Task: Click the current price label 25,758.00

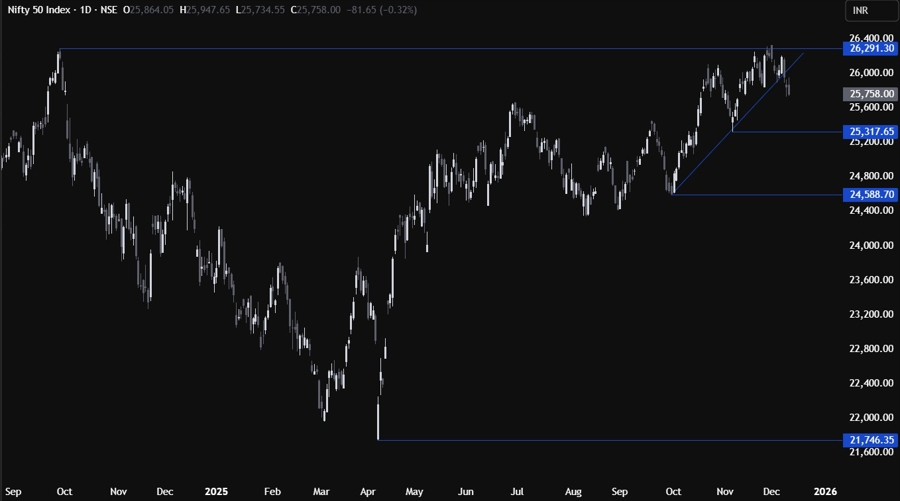Action: tap(871, 94)
